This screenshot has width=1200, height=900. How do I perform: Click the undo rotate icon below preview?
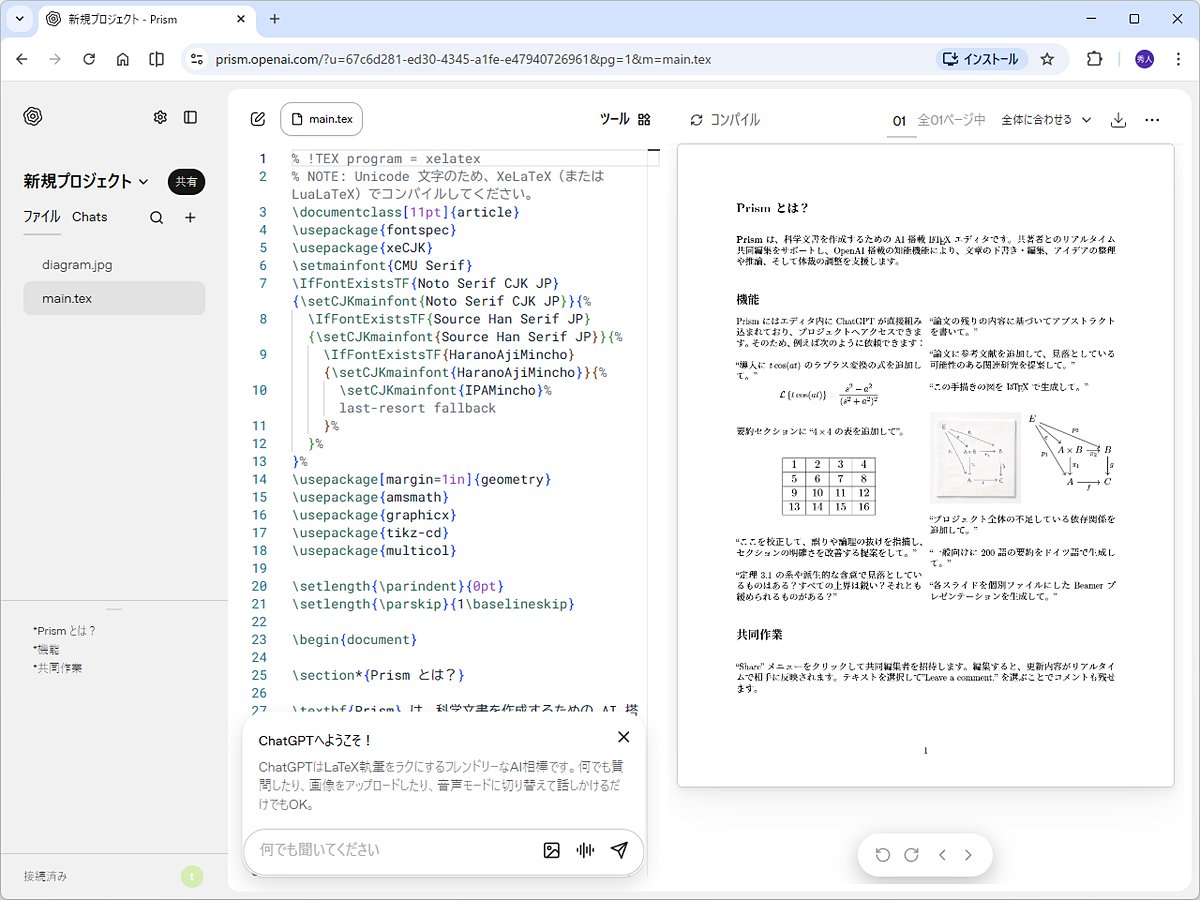[x=883, y=855]
